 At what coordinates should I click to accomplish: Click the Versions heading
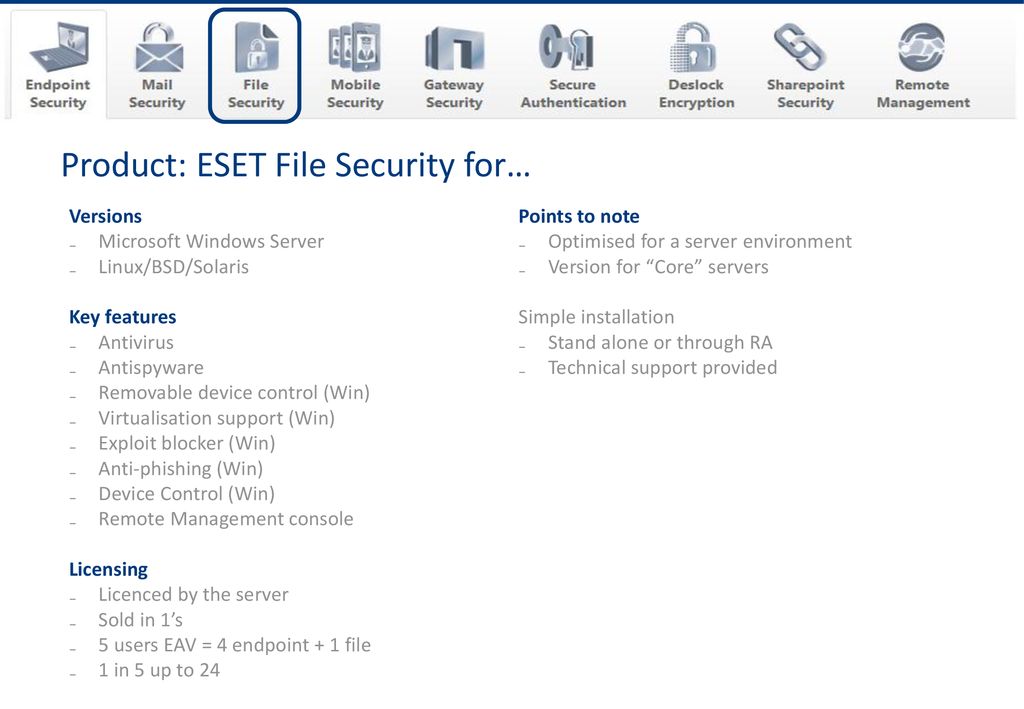(x=105, y=216)
